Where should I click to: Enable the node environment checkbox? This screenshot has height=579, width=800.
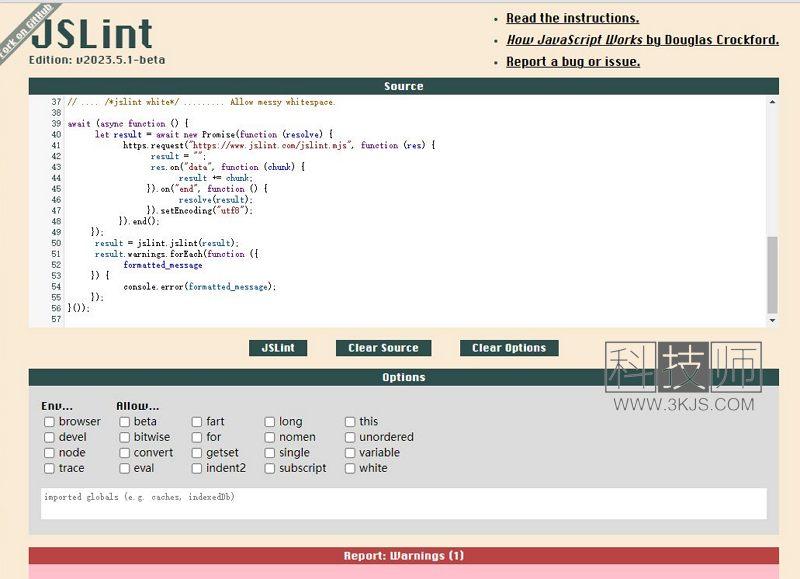tap(49, 453)
